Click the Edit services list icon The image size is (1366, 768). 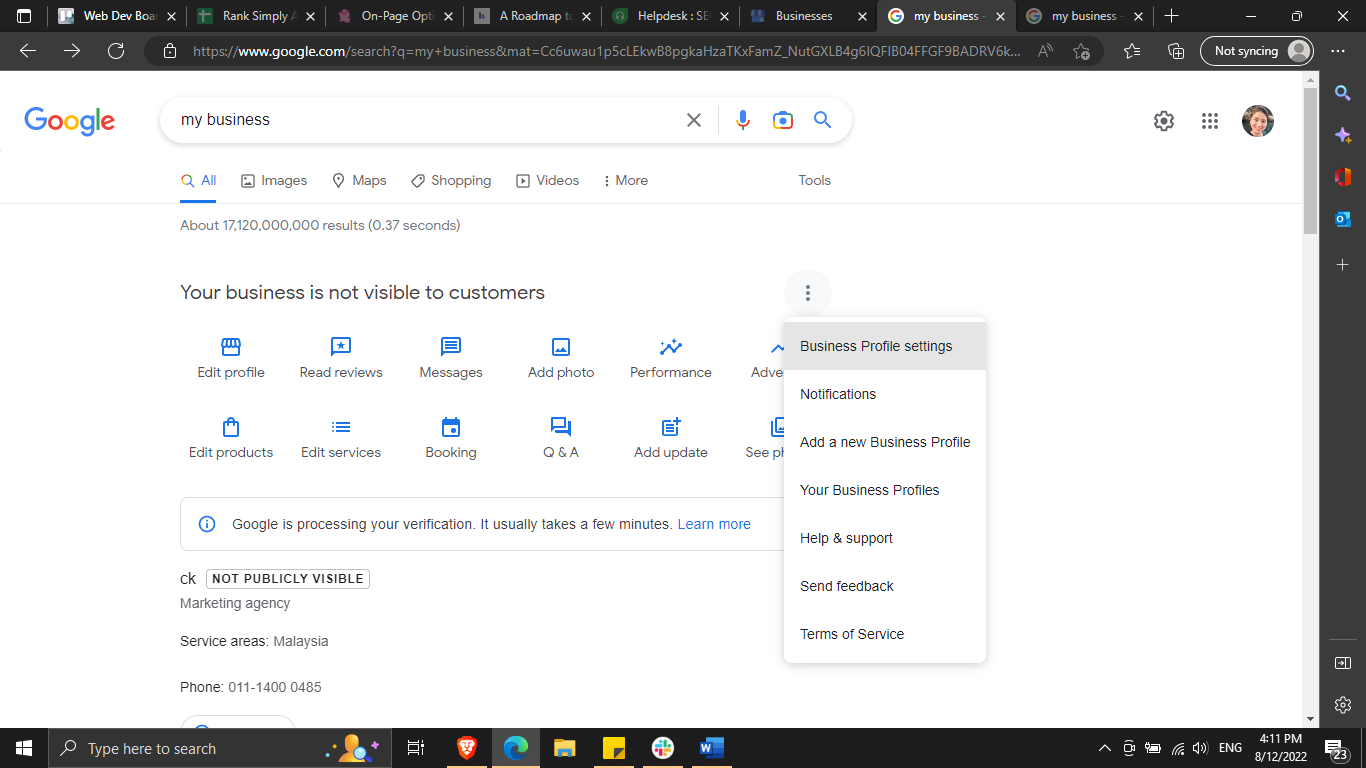click(x=341, y=427)
